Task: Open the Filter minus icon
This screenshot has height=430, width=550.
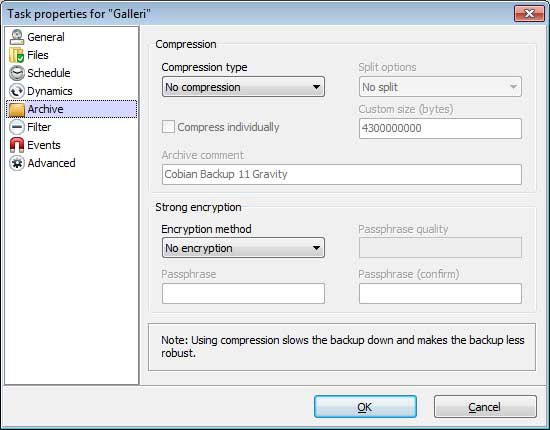Action: (x=17, y=127)
